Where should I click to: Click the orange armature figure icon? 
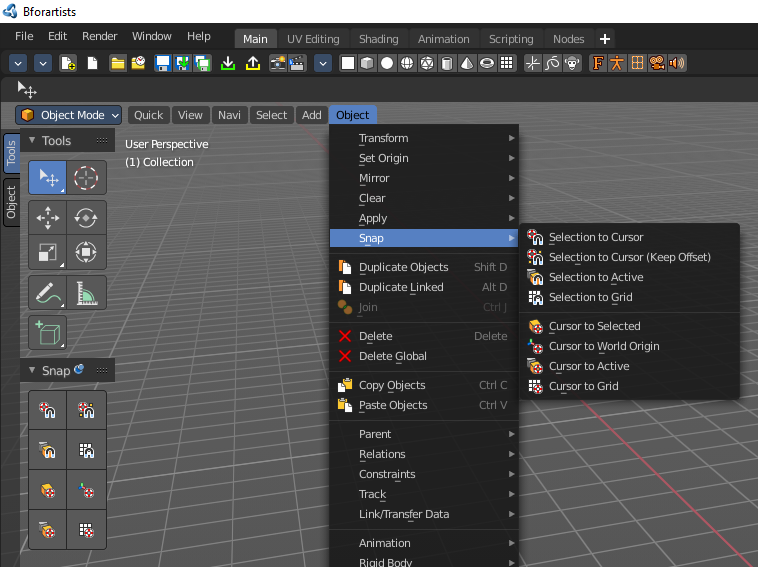pos(617,63)
